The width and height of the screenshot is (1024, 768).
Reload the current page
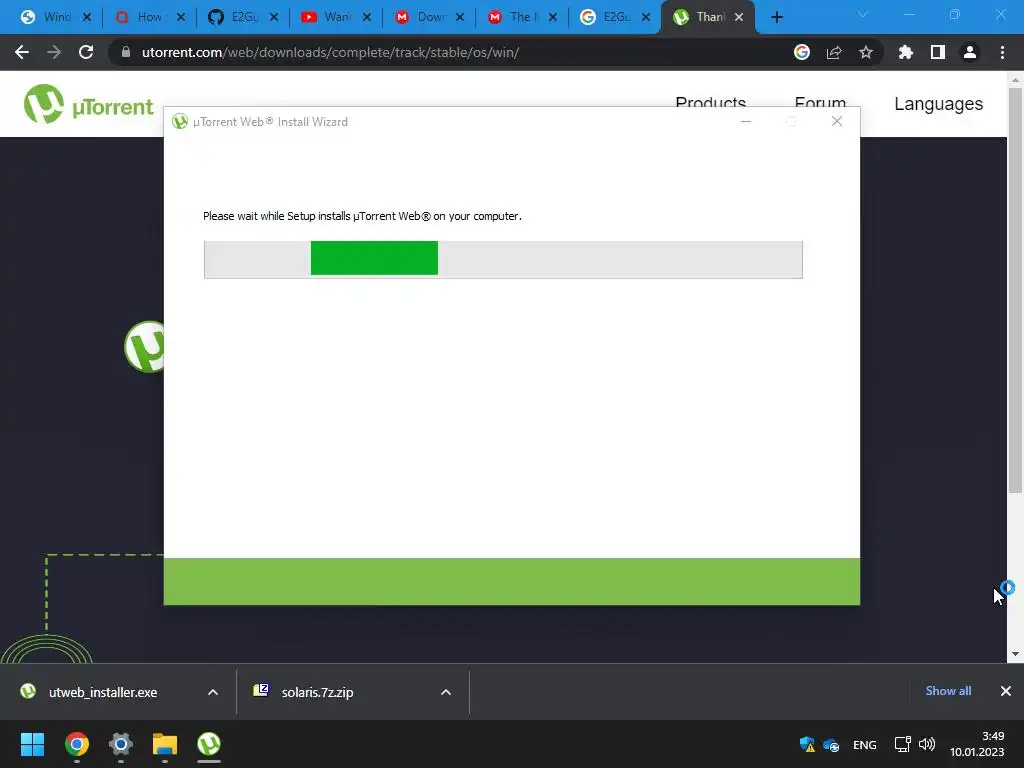[x=86, y=52]
